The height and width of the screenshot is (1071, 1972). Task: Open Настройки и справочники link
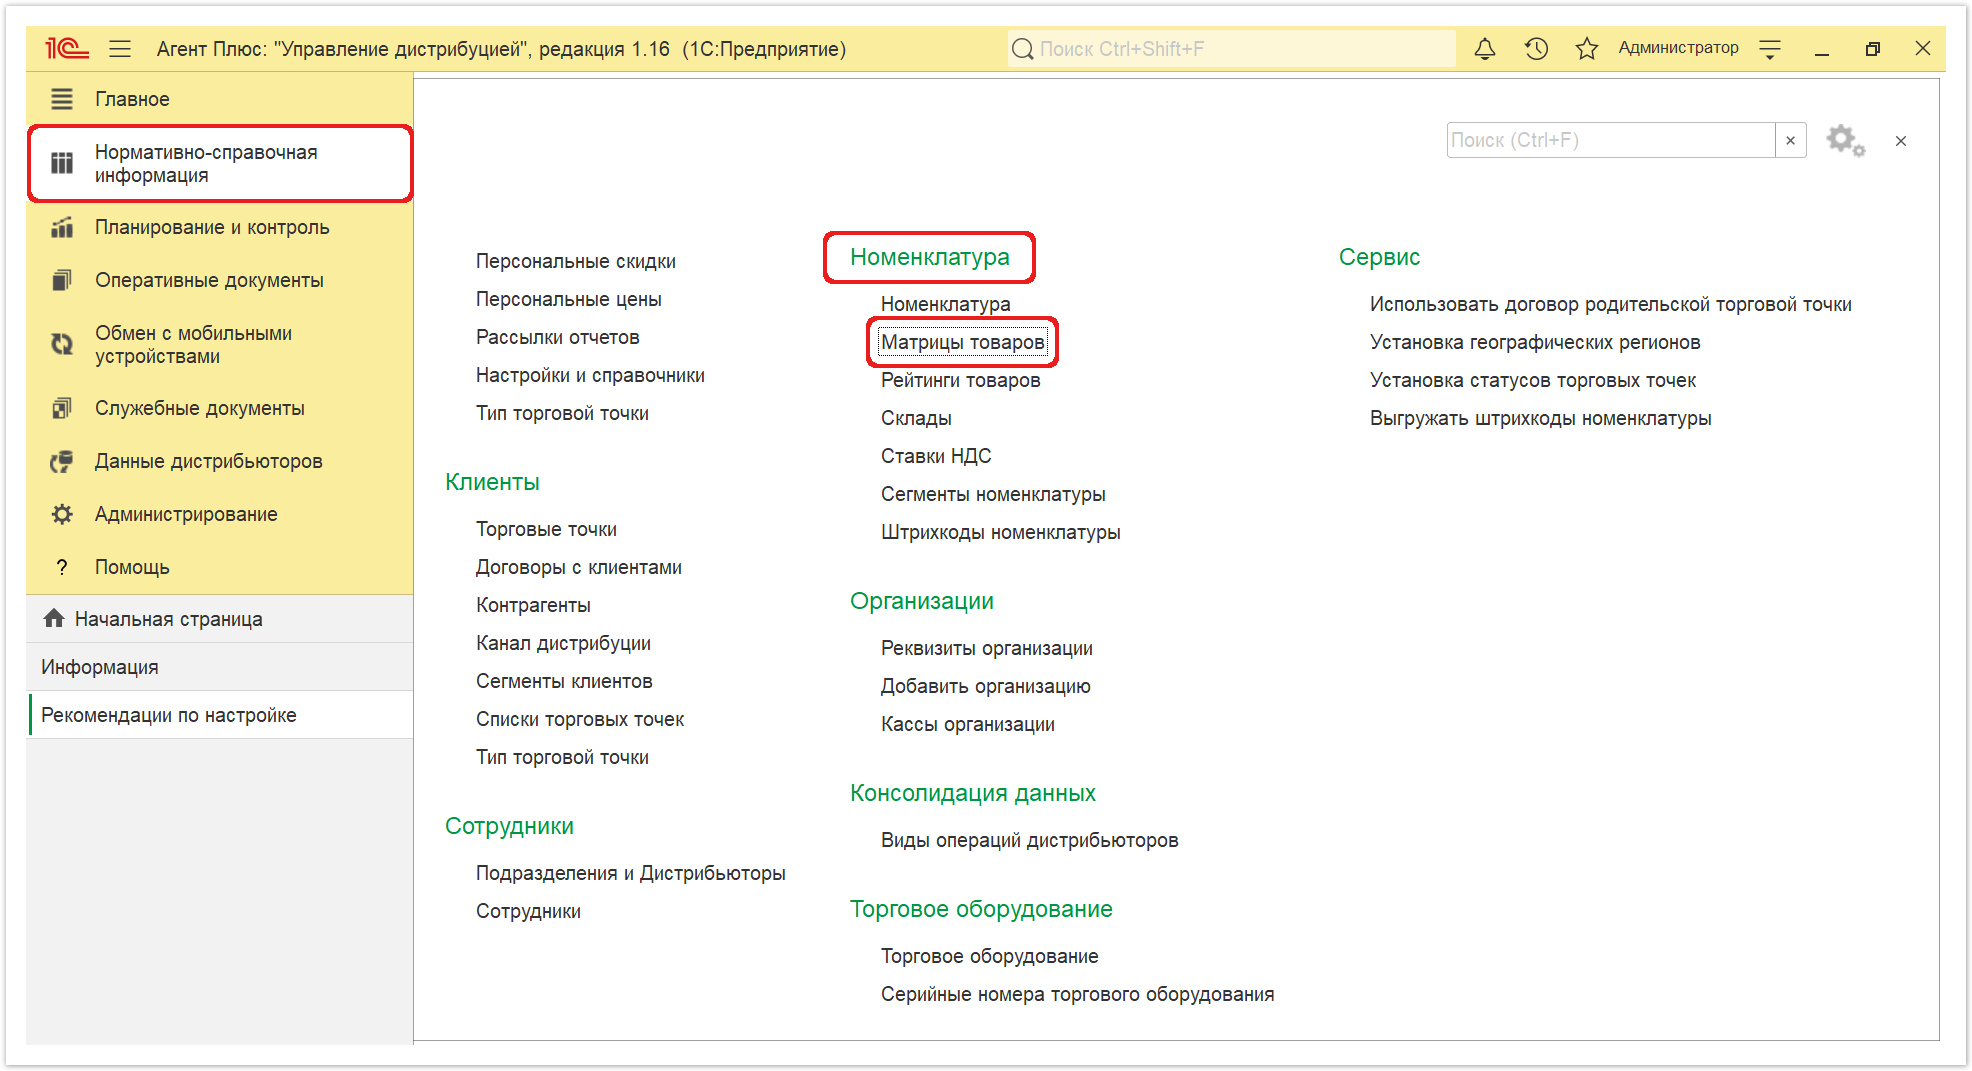pyautogui.click(x=590, y=375)
